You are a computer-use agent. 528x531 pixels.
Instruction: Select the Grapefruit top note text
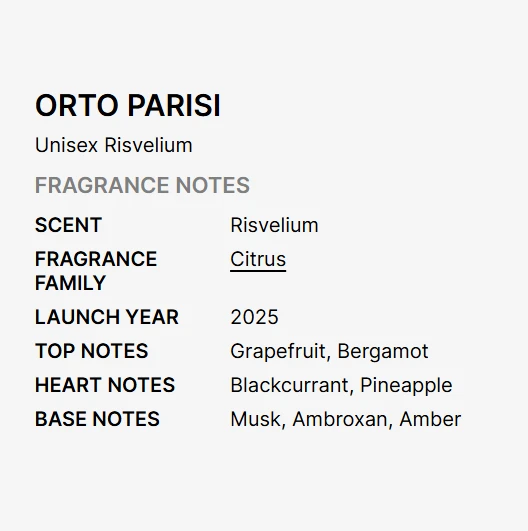278,352
